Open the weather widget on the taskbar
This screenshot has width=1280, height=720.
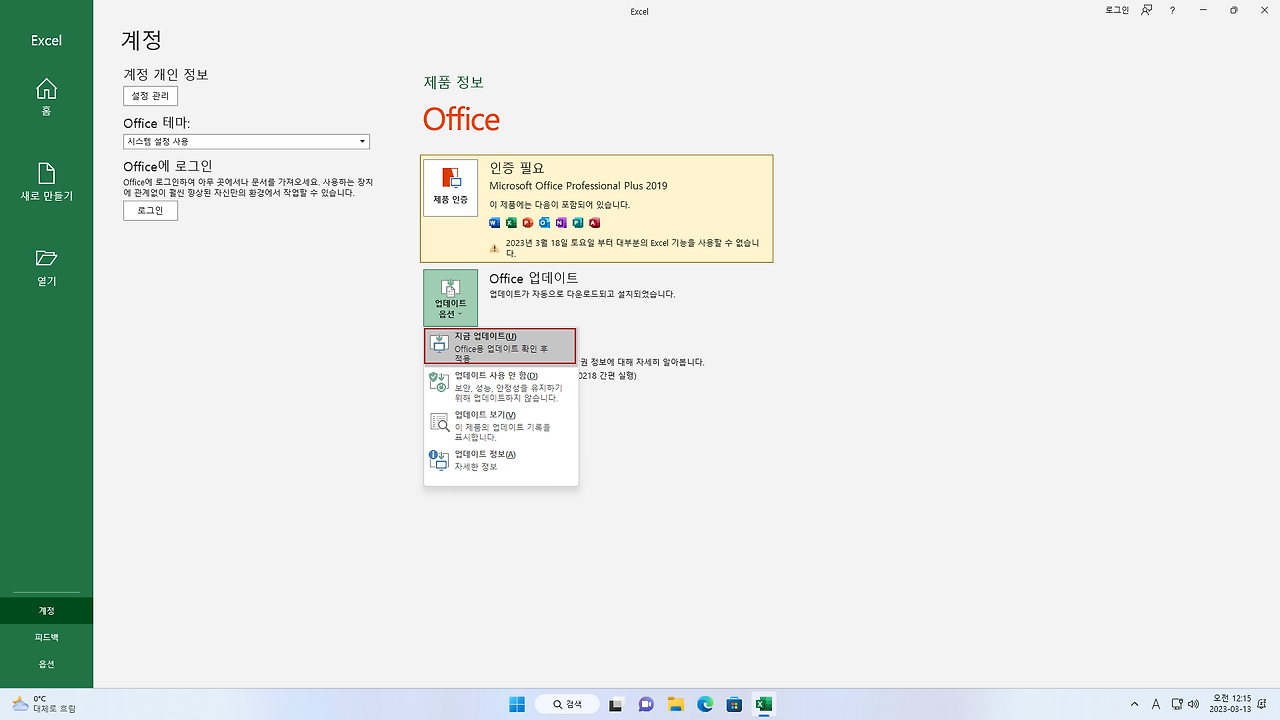pyautogui.click(x=44, y=704)
